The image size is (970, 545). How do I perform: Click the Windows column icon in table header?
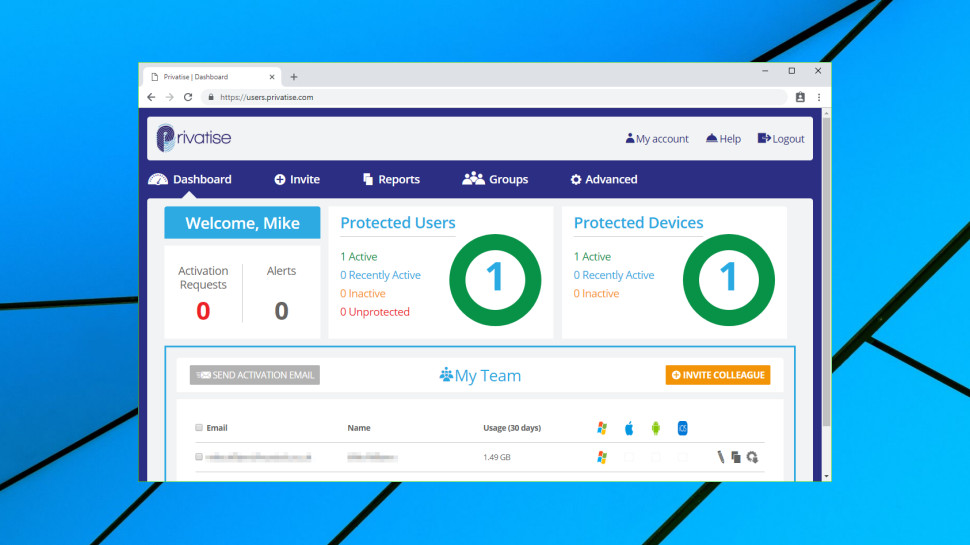[602, 428]
